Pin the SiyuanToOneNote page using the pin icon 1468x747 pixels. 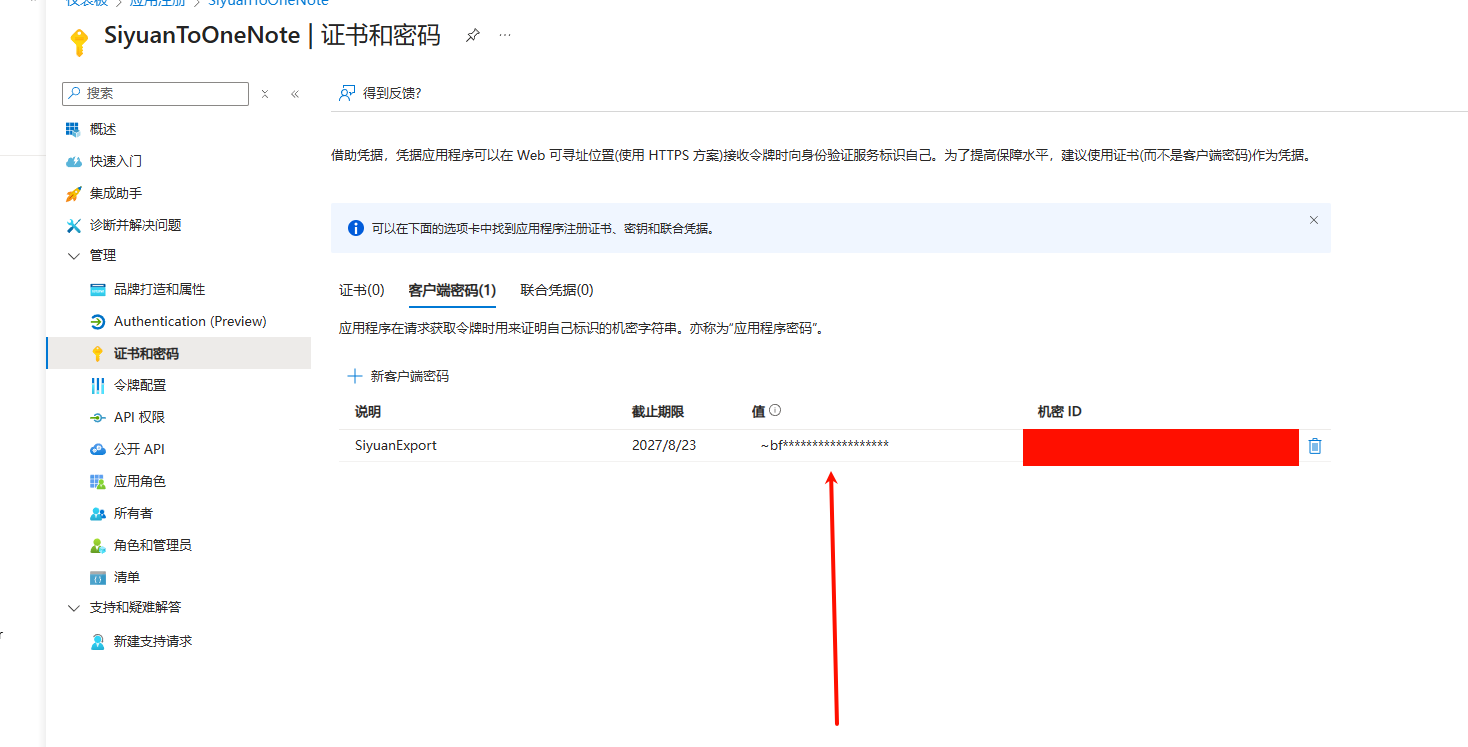[472, 35]
